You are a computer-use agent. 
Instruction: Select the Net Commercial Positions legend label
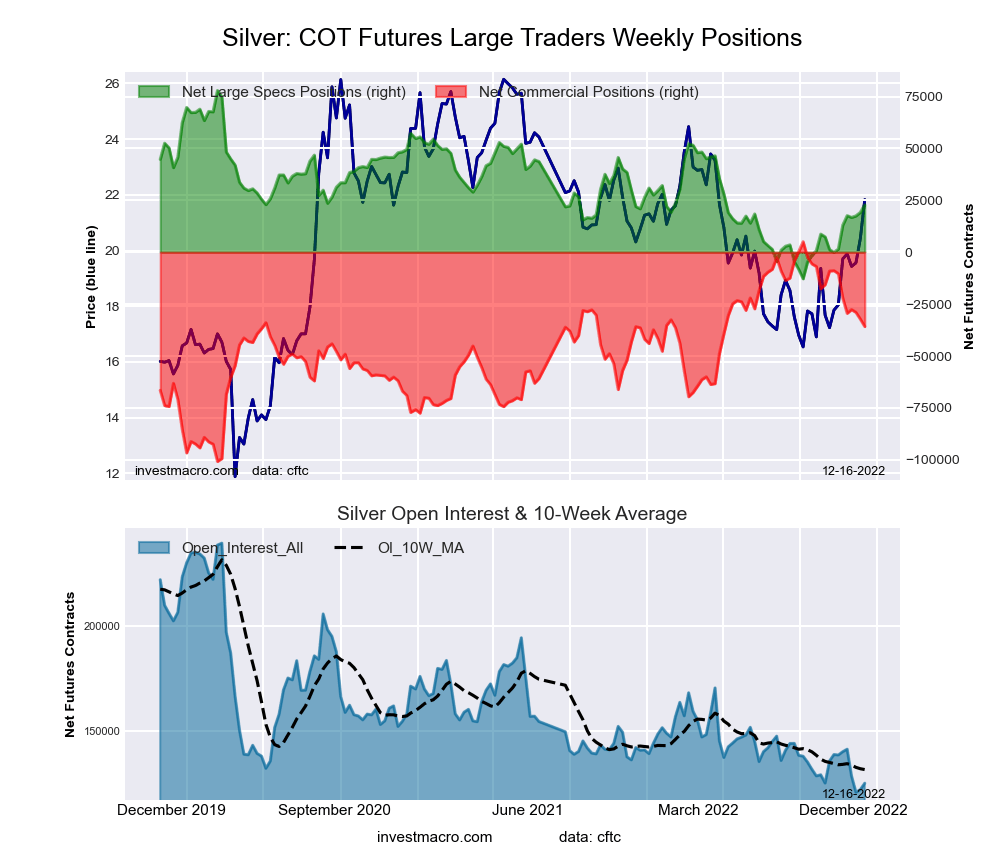pyautogui.click(x=589, y=92)
